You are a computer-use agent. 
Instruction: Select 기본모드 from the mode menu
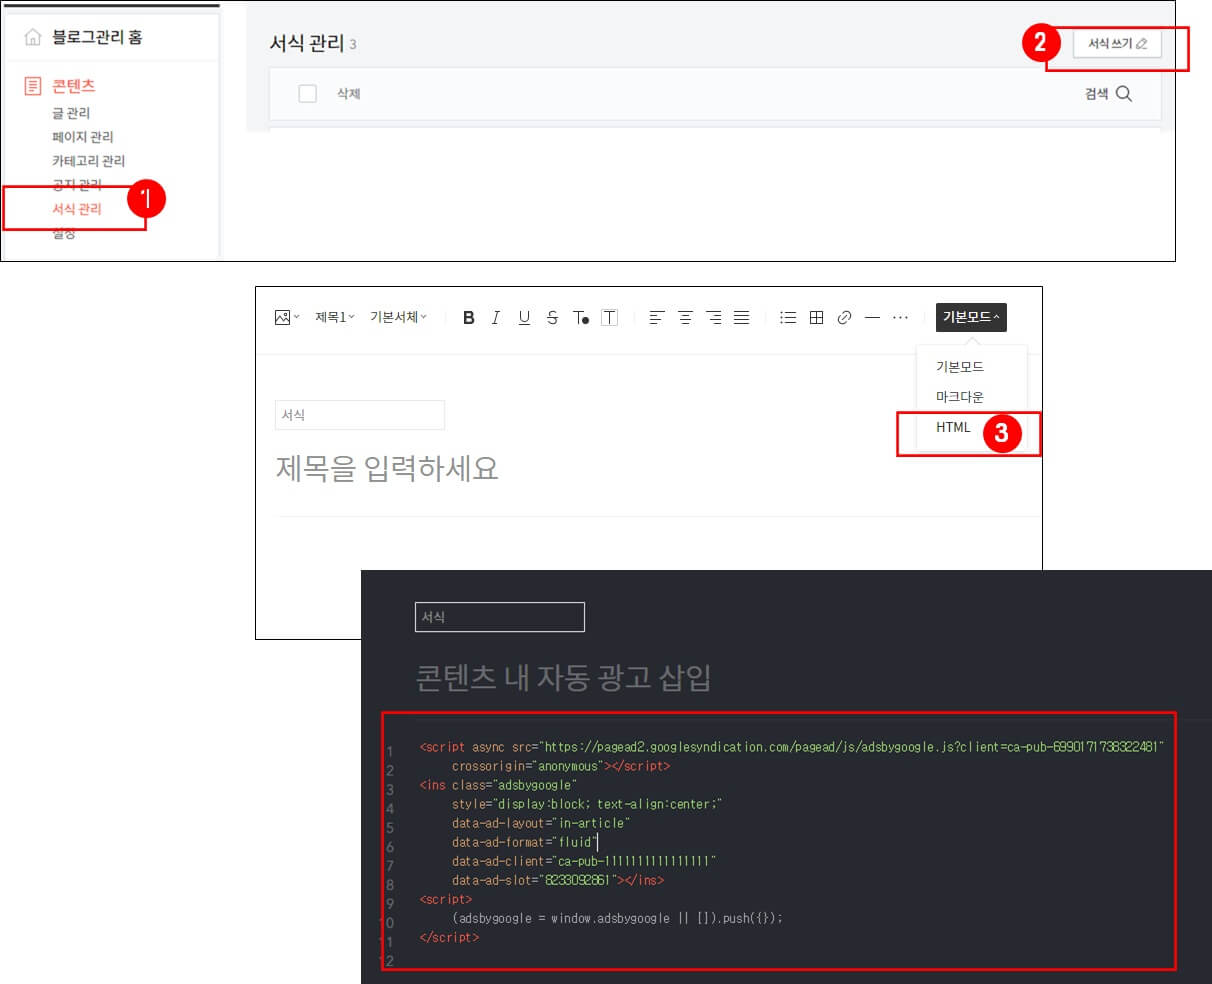coord(959,367)
